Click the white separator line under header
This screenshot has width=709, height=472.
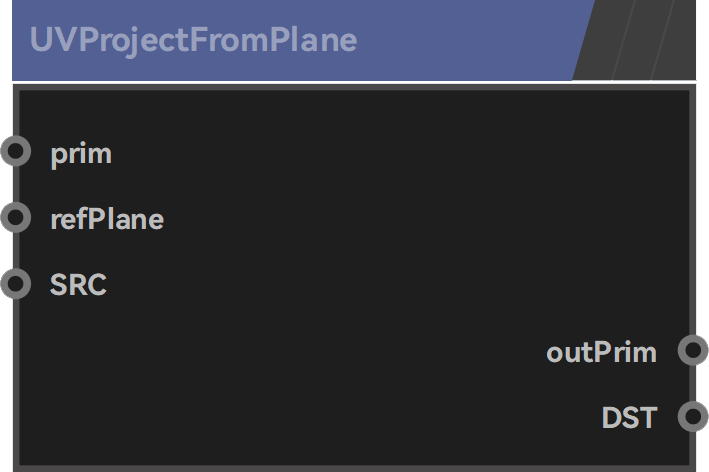pos(354,82)
